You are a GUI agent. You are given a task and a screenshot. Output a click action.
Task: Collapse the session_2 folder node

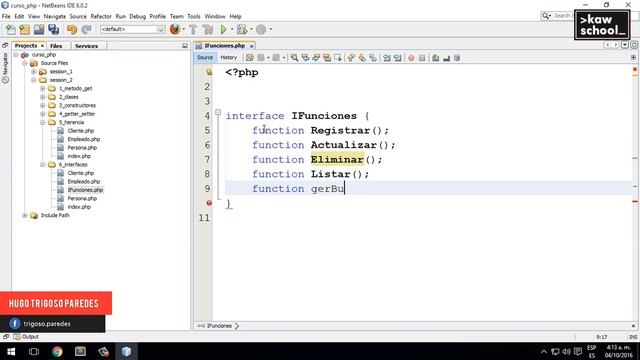click(34, 80)
